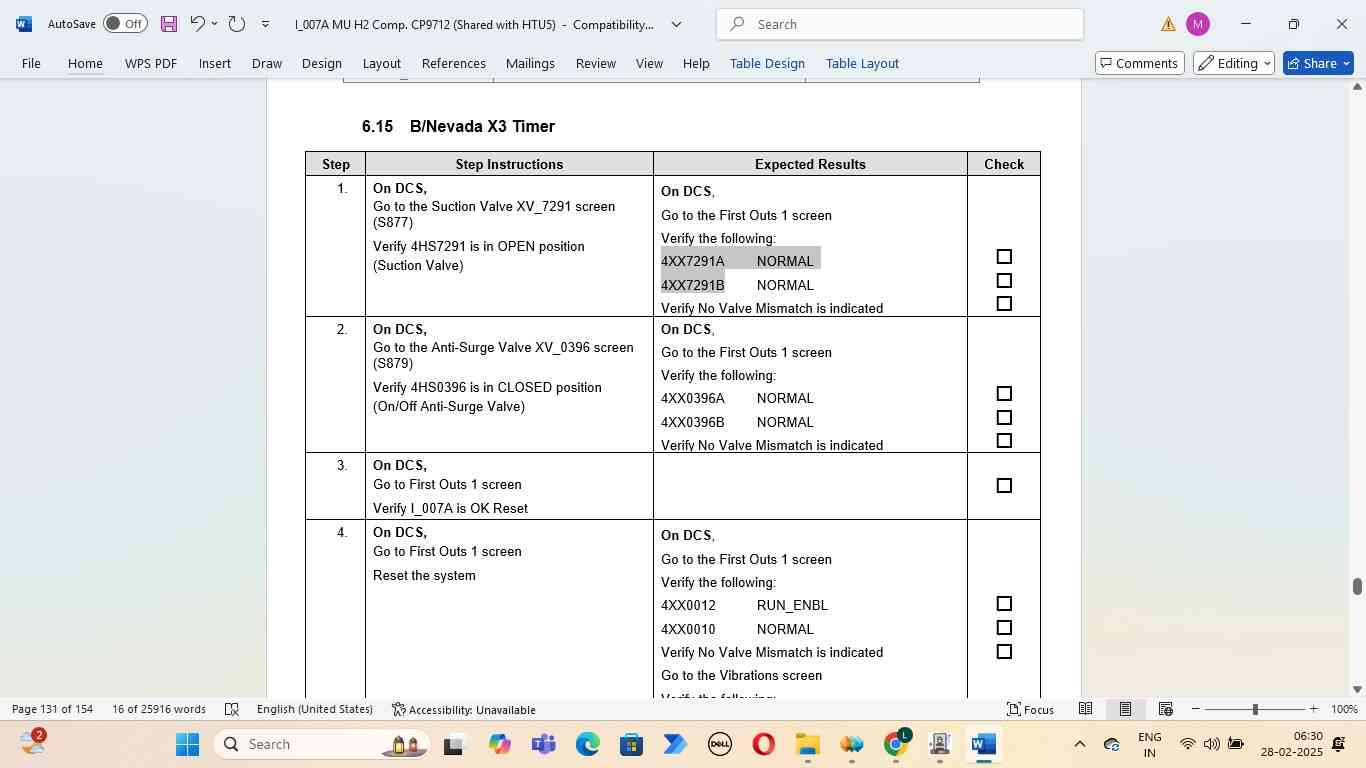Check the box for 4XX0396B NORMAL
Screen dimensions: 1366x768
tap(1004, 418)
